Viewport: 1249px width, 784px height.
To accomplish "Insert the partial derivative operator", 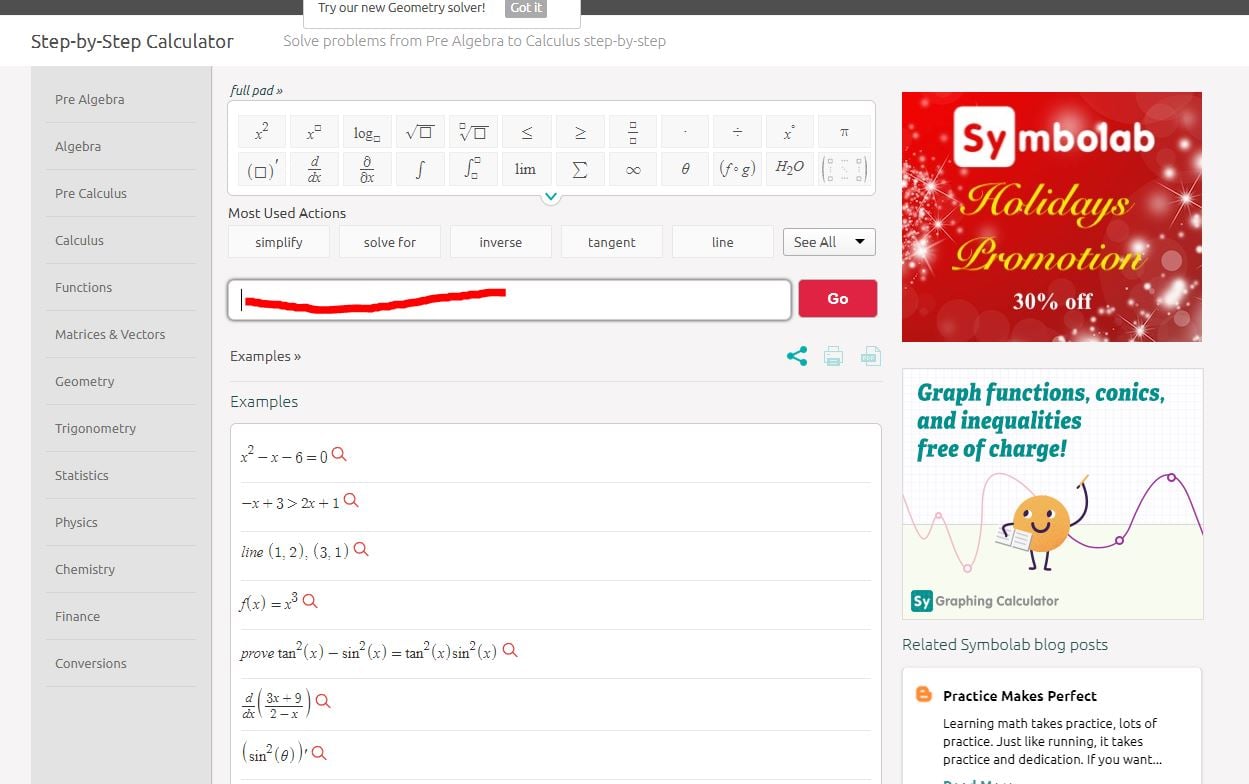I will coord(367,169).
